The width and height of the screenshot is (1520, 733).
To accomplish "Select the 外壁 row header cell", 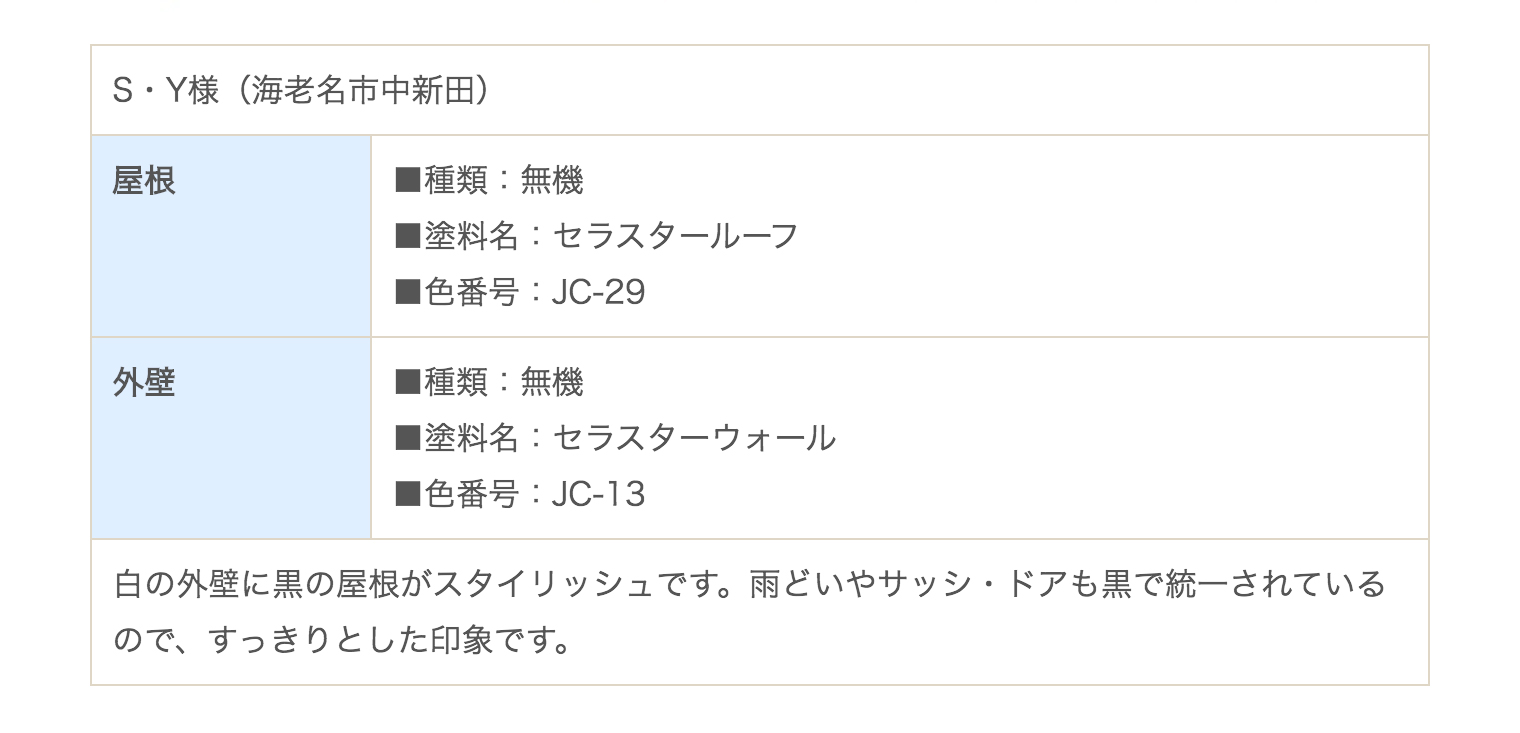I will click(231, 438).
